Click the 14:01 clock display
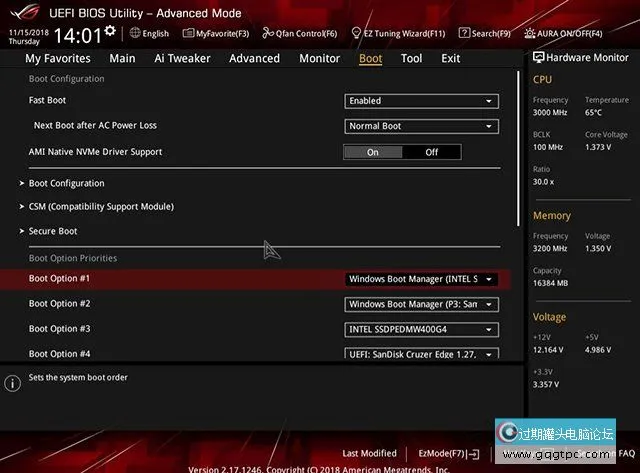 coord(78,36)
